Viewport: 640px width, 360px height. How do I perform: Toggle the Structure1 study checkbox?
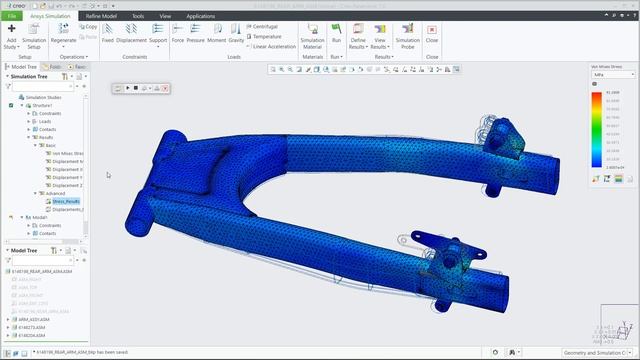(11, 105)
